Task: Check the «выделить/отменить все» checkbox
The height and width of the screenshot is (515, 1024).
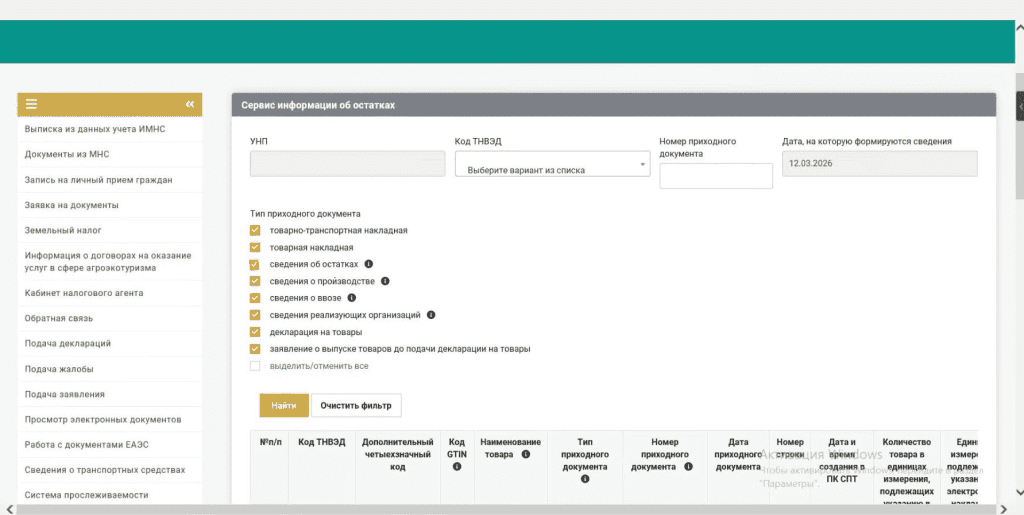Action: tap(255, 366)
